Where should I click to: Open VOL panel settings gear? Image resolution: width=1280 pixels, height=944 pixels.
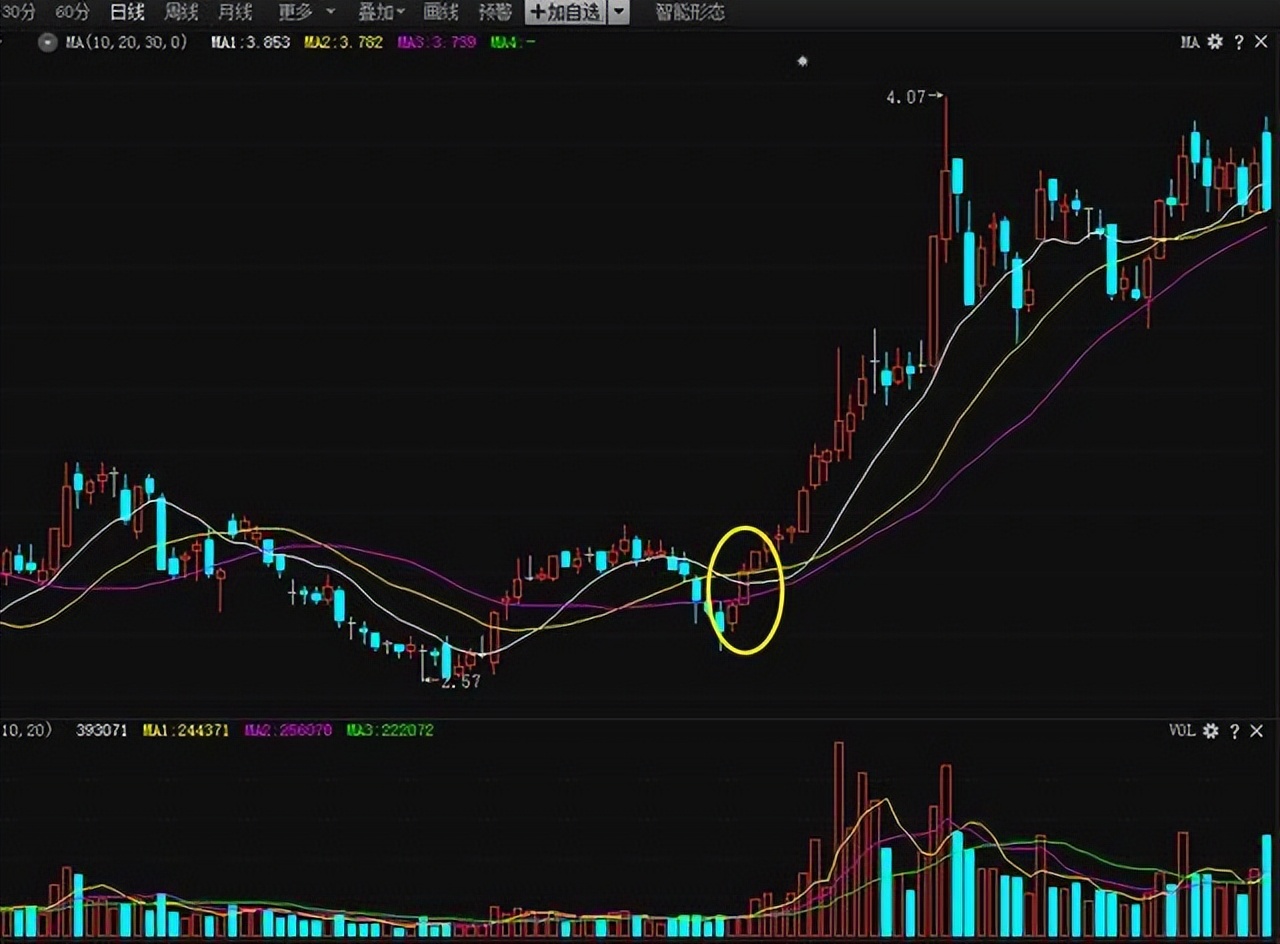tap(1211, 731)
